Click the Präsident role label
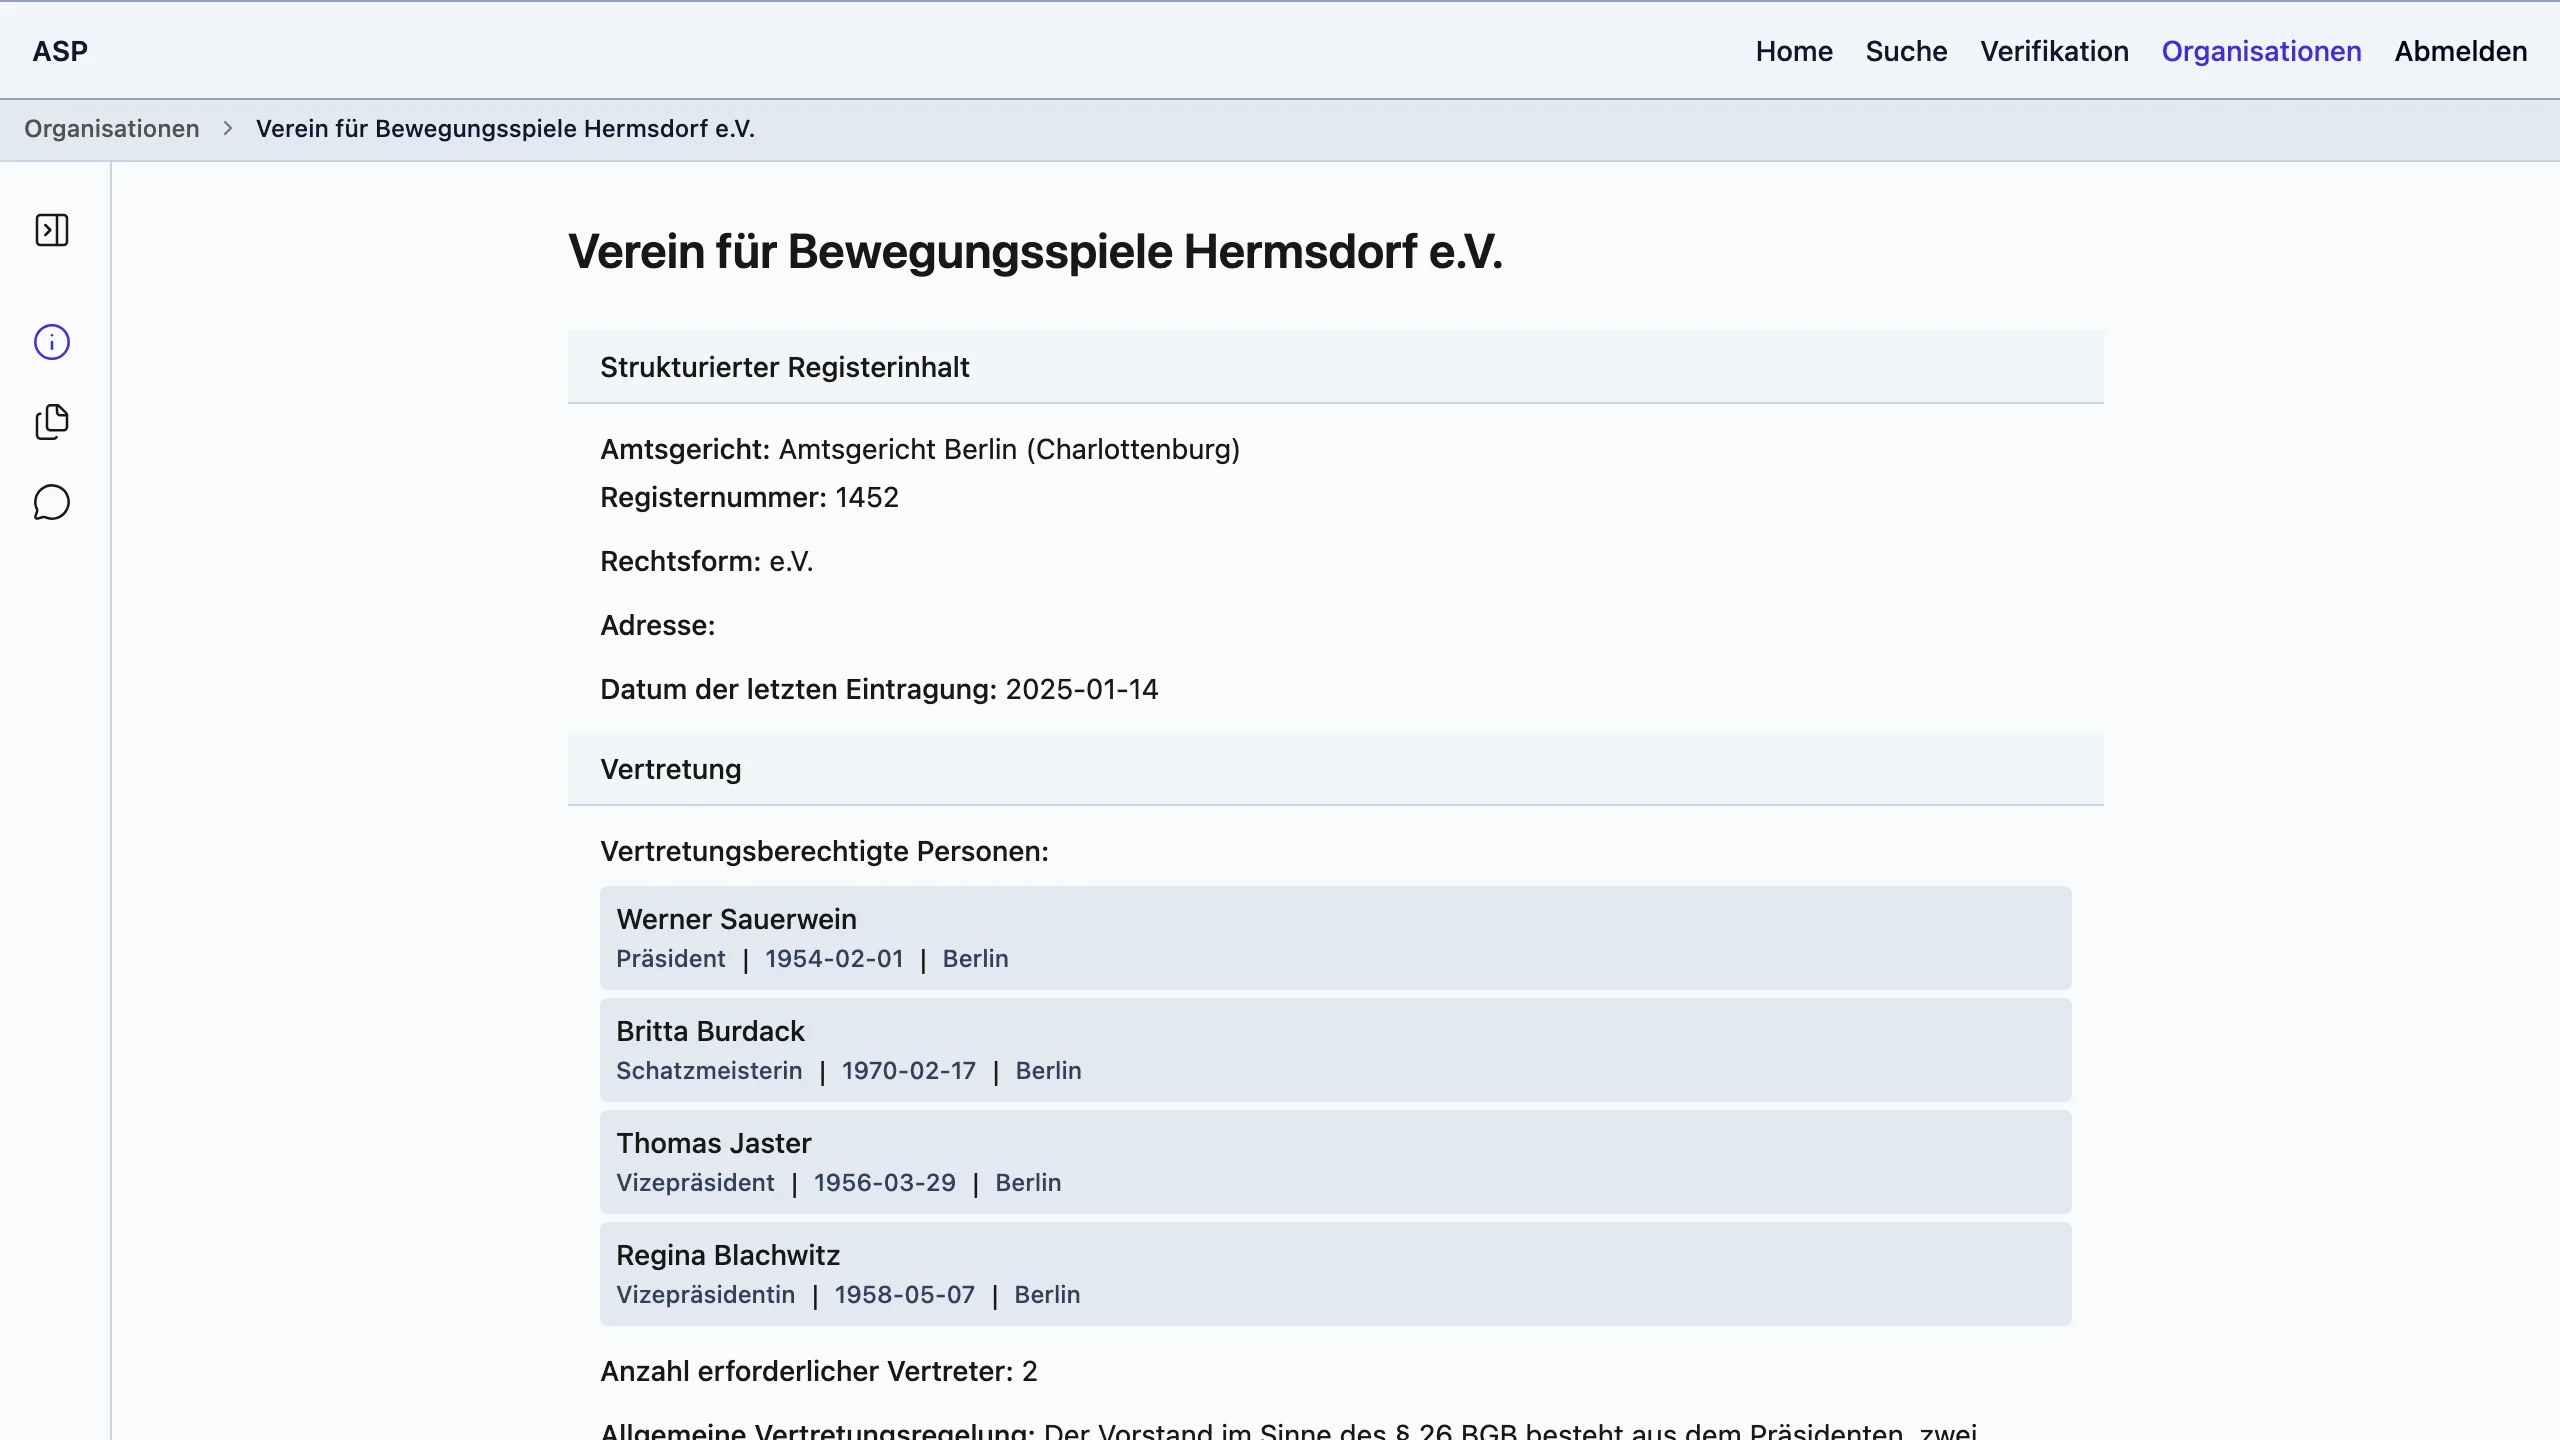Image resolution: width=2560 pixels, height=1440 pixels. [670, 959]
